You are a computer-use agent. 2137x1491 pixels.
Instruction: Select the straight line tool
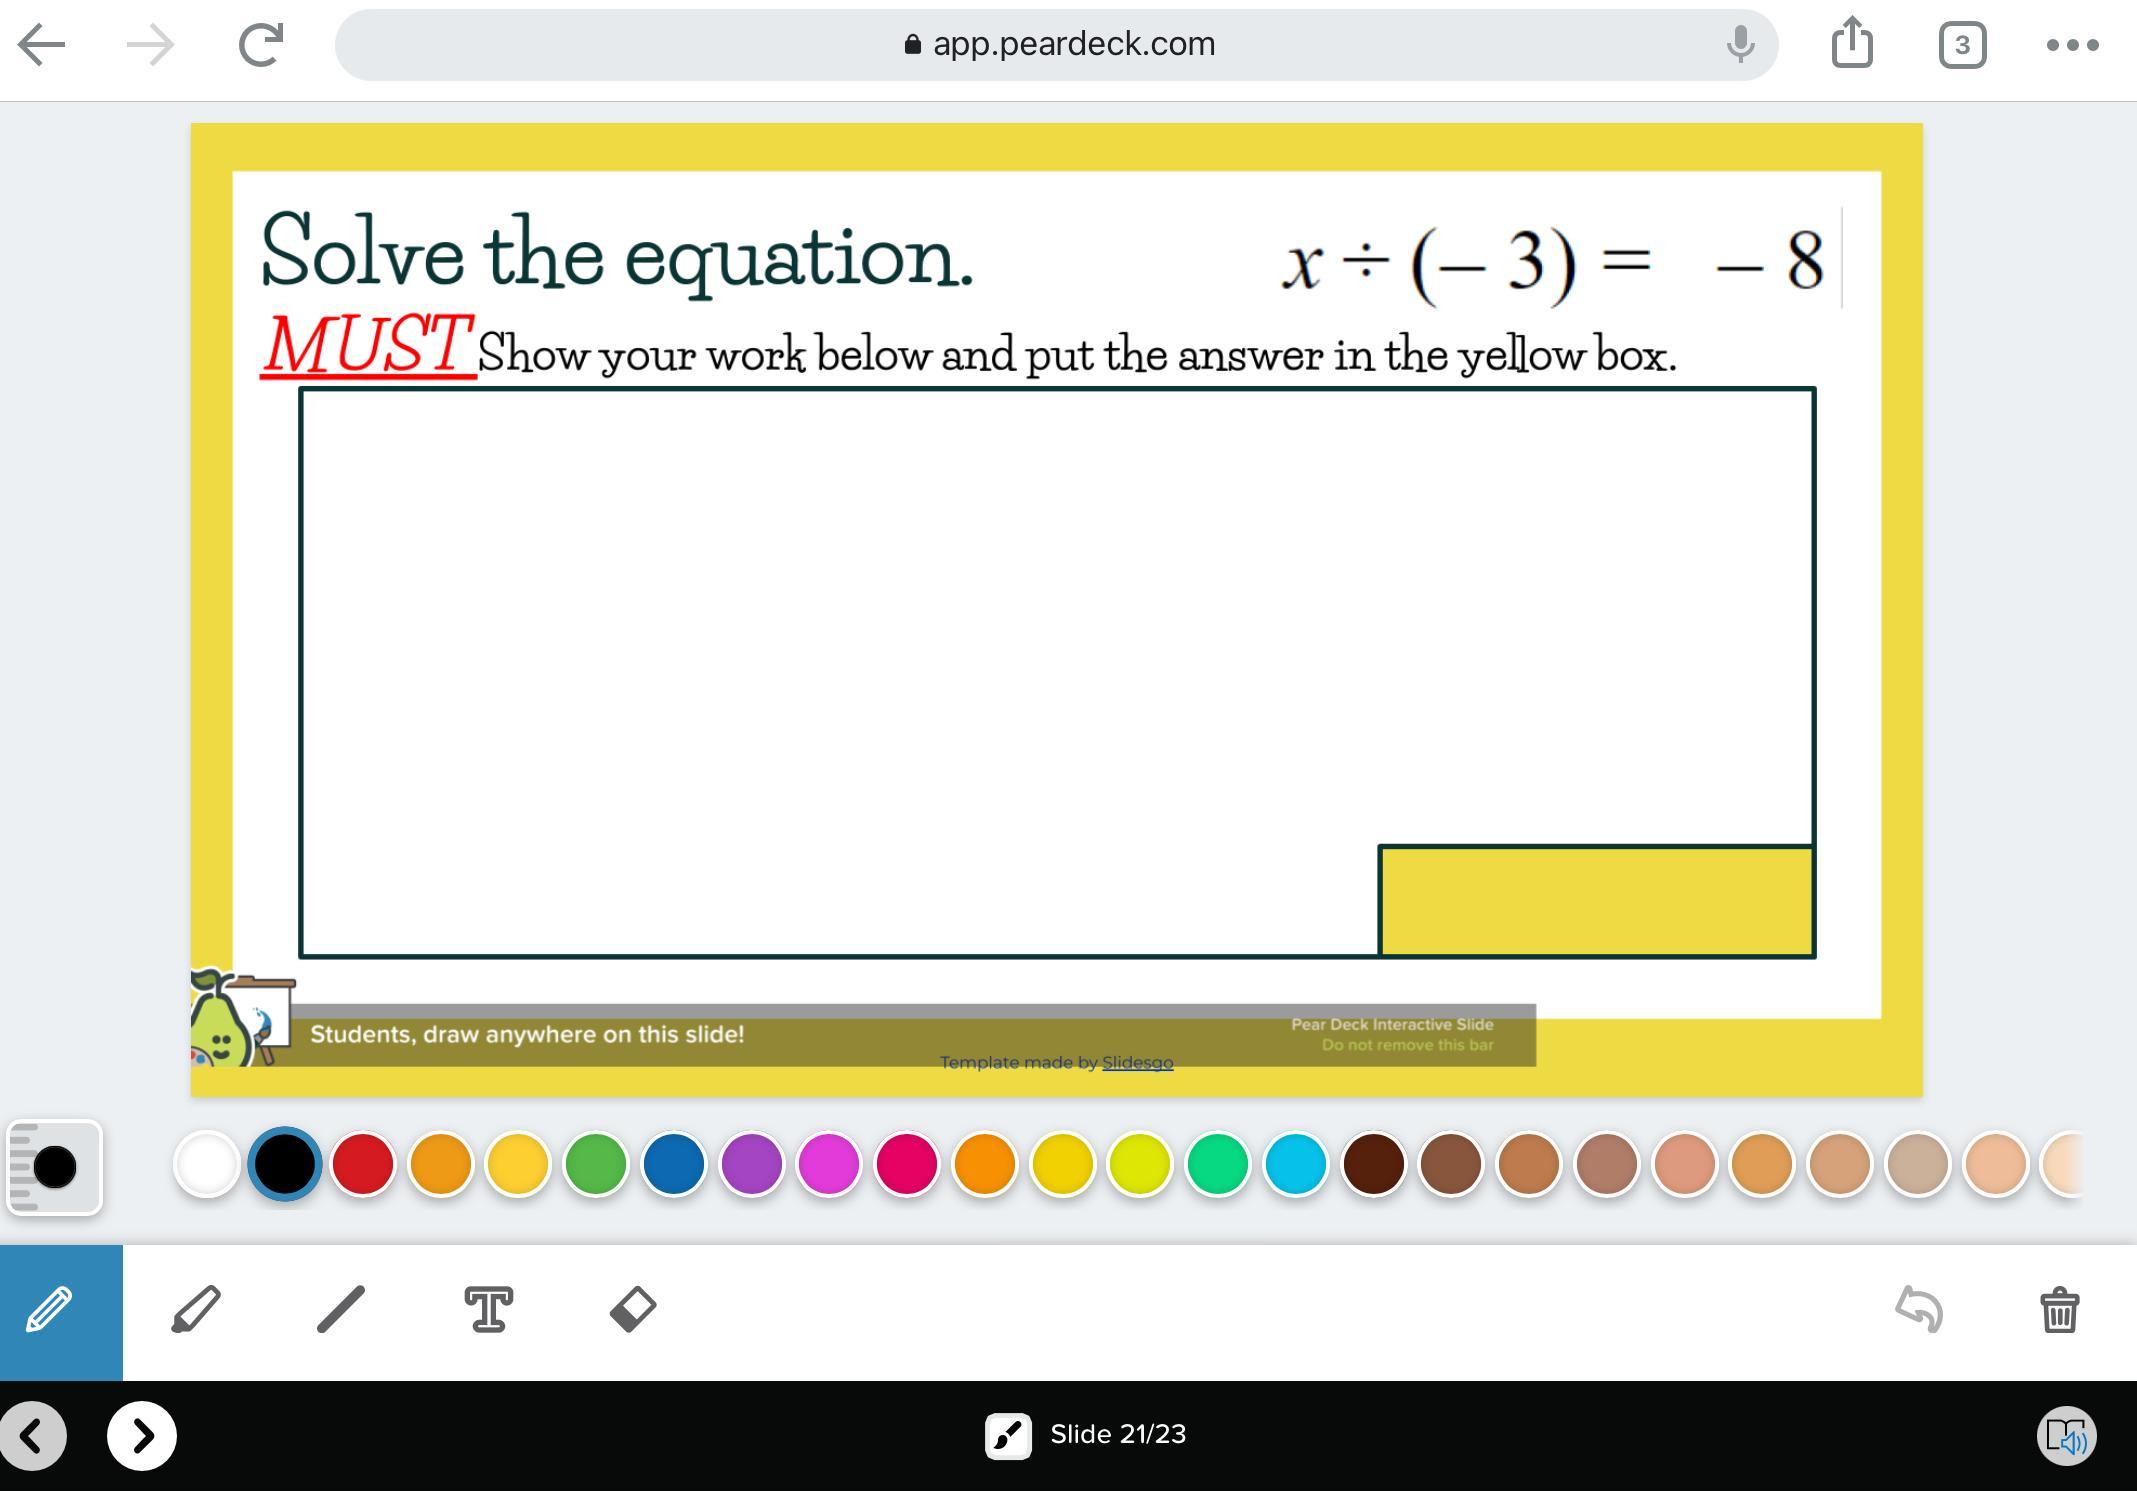click(x=341, y=1310)
